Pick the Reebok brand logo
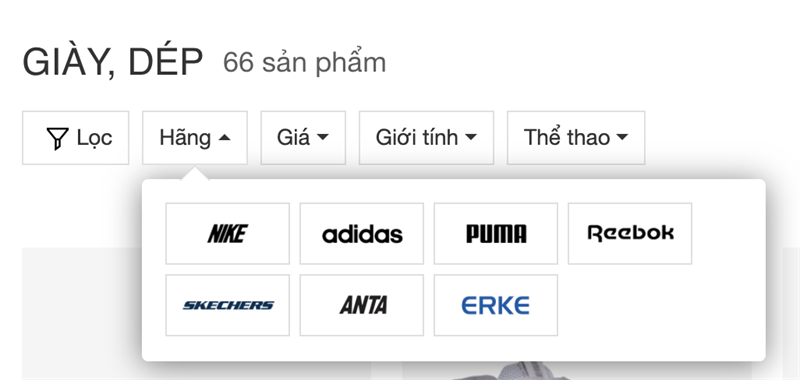 tap(630, 234)
